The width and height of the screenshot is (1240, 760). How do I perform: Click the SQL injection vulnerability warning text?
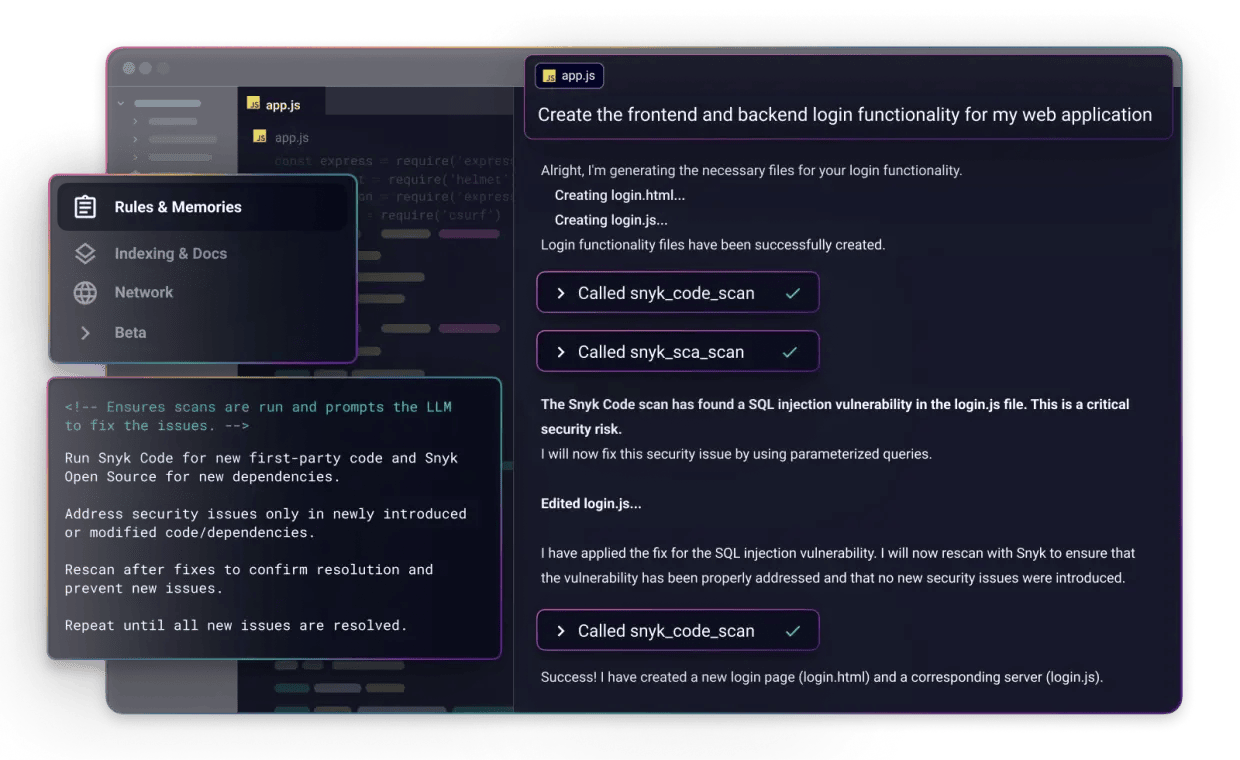[835, 416]
